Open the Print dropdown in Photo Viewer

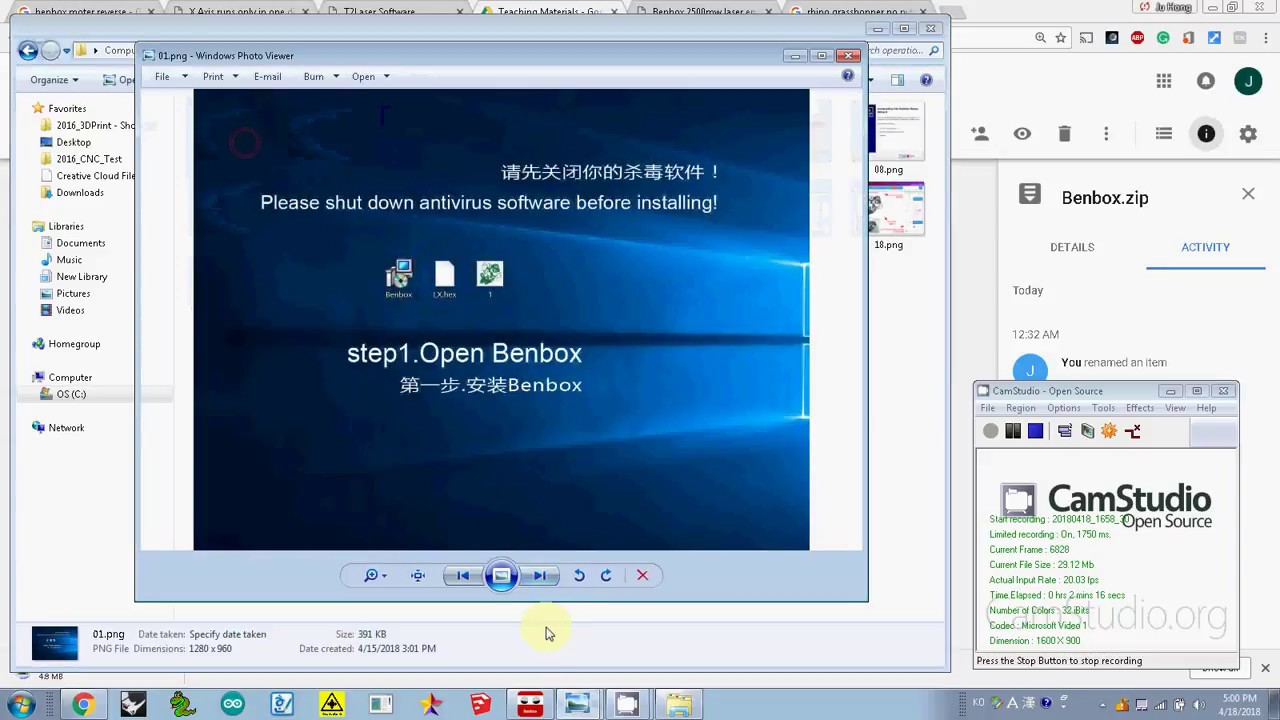tap(220, 76)
